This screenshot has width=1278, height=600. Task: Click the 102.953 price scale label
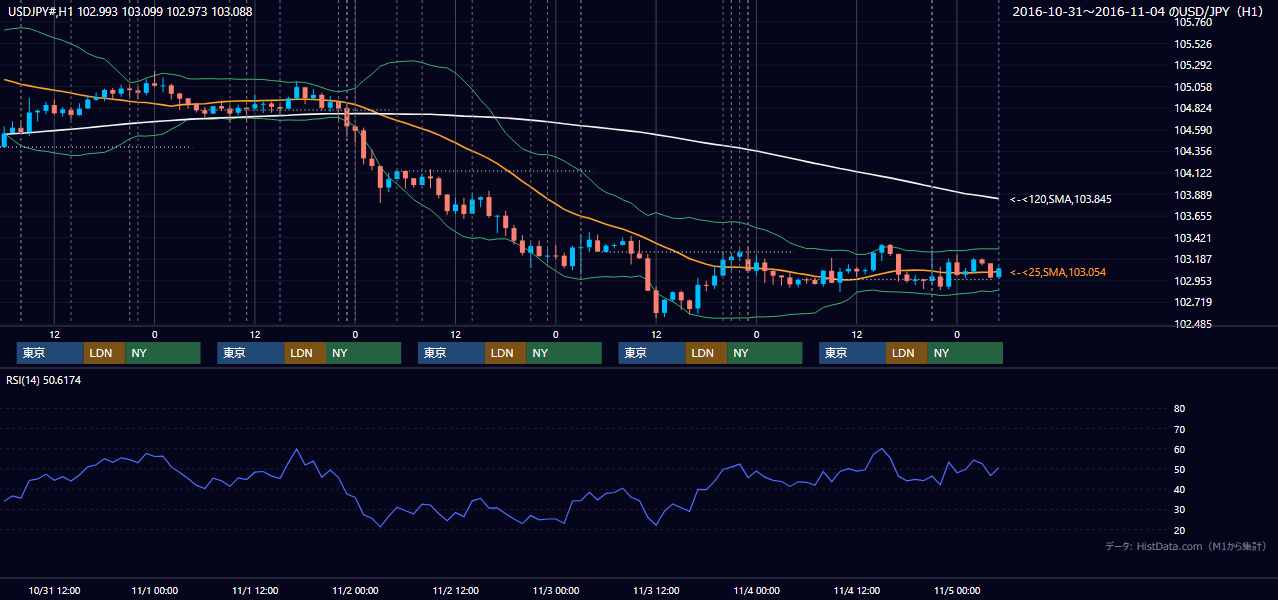click(1194, 281)
